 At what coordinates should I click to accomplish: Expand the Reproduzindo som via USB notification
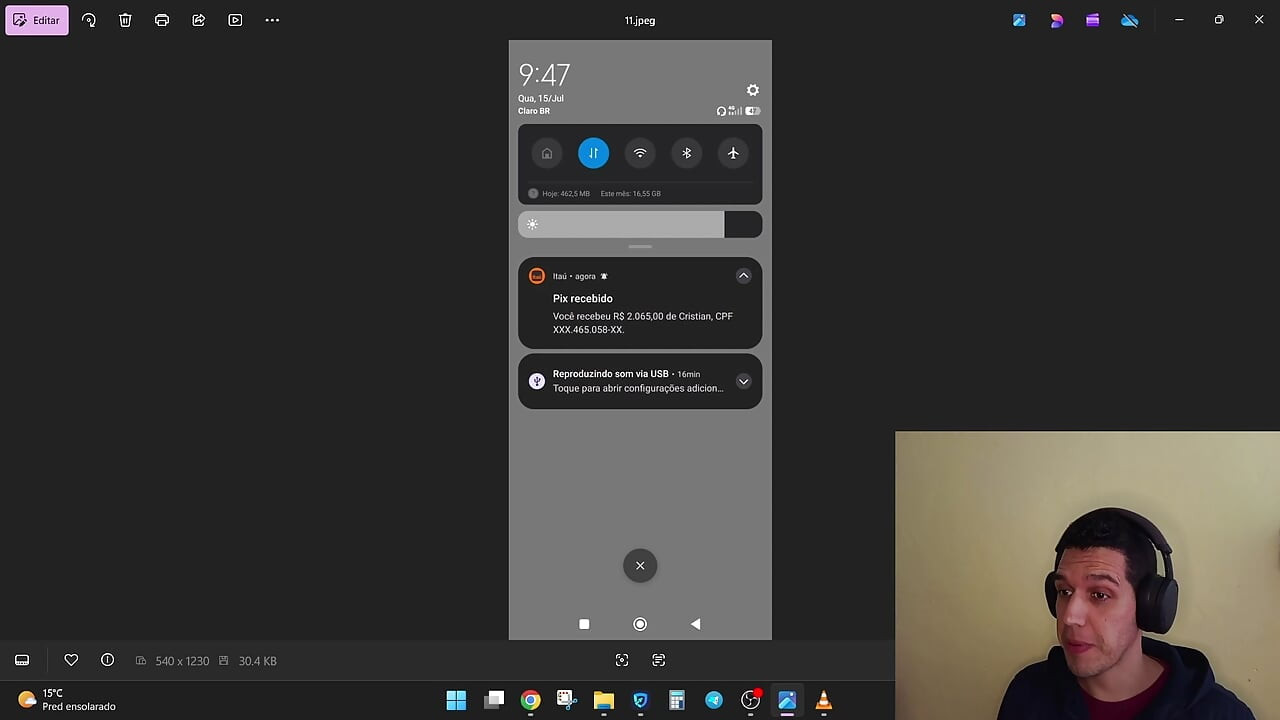click(743, 381)
